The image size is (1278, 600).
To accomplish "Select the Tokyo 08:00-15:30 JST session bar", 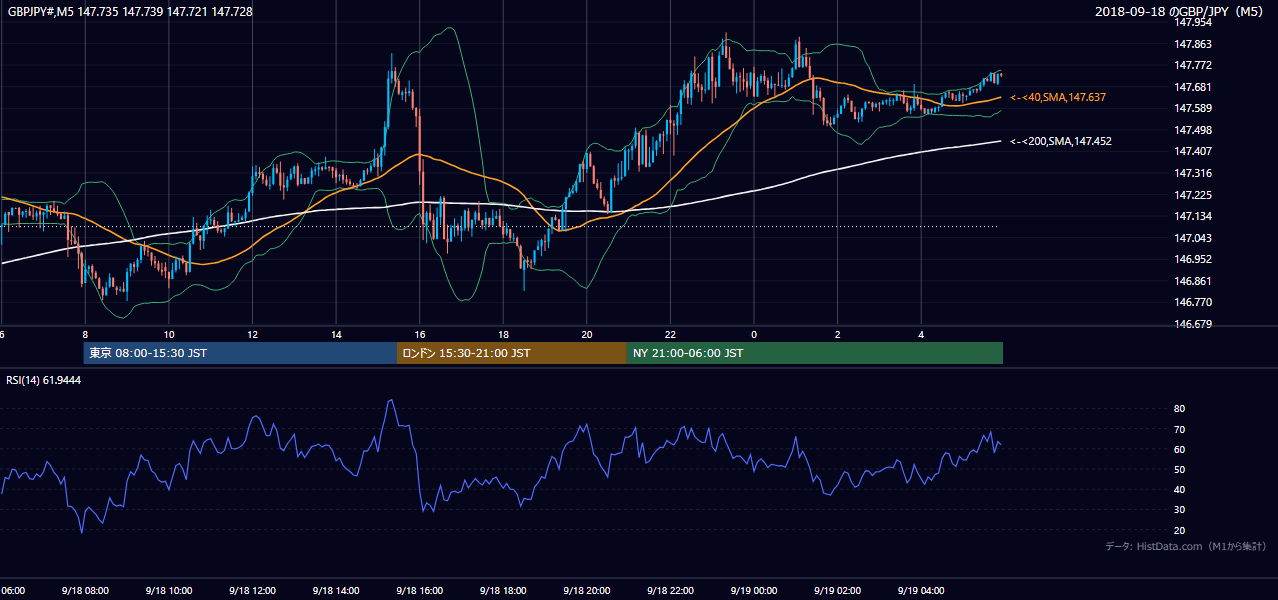I will (240, 353).
